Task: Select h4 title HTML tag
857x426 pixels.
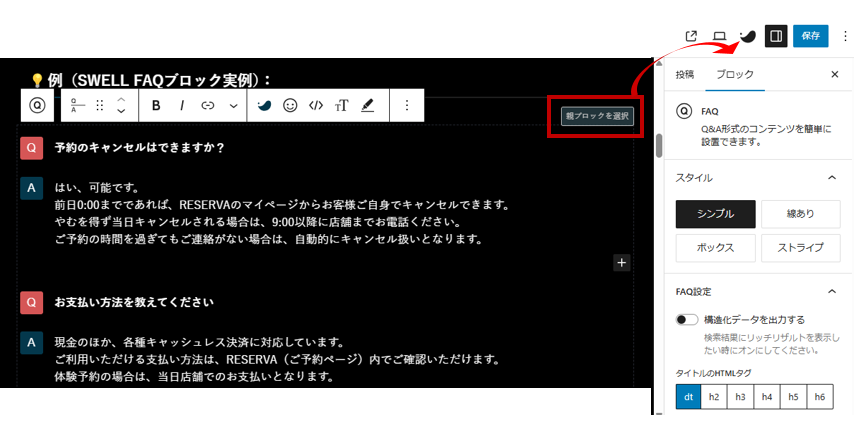Action: 767,397
